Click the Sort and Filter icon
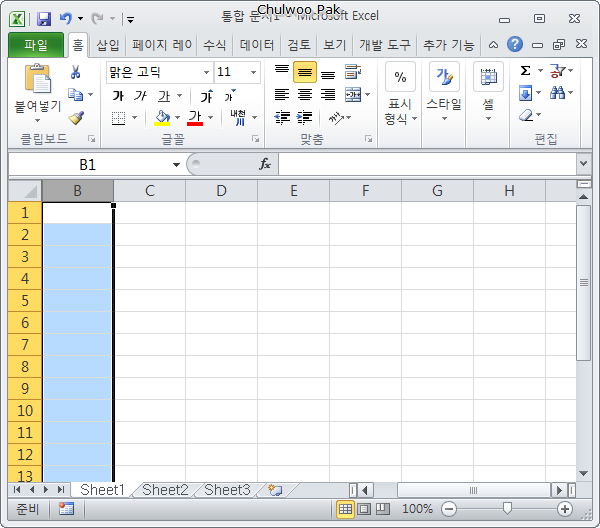This screenshot has width=600, height=528. (x=557, y=71)
